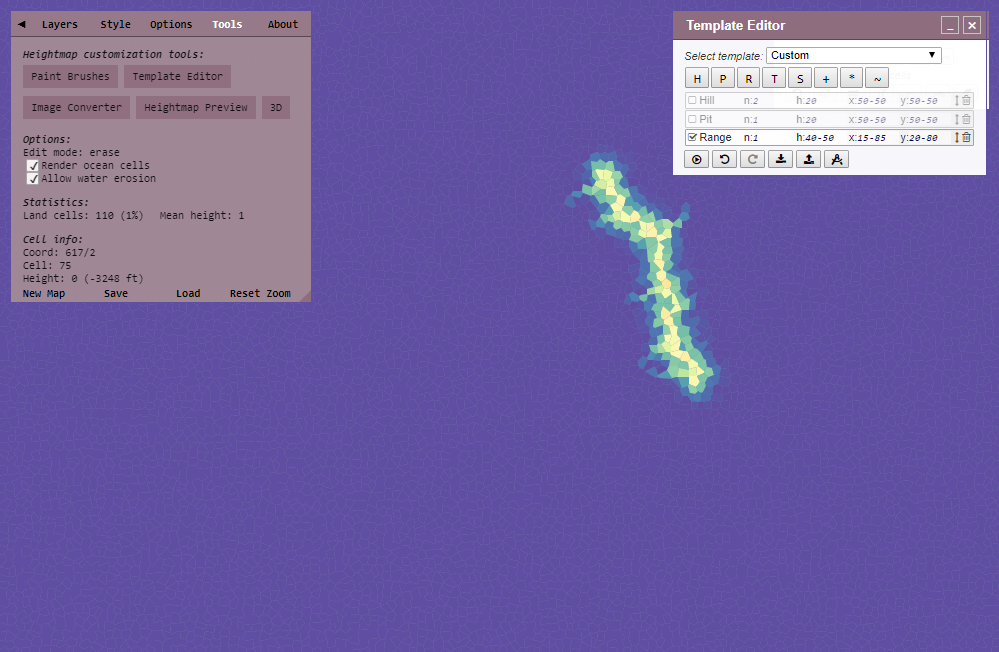Uncheck Render ocean cells
Viewport: 999px width, 652px height.
click(34, 165)
